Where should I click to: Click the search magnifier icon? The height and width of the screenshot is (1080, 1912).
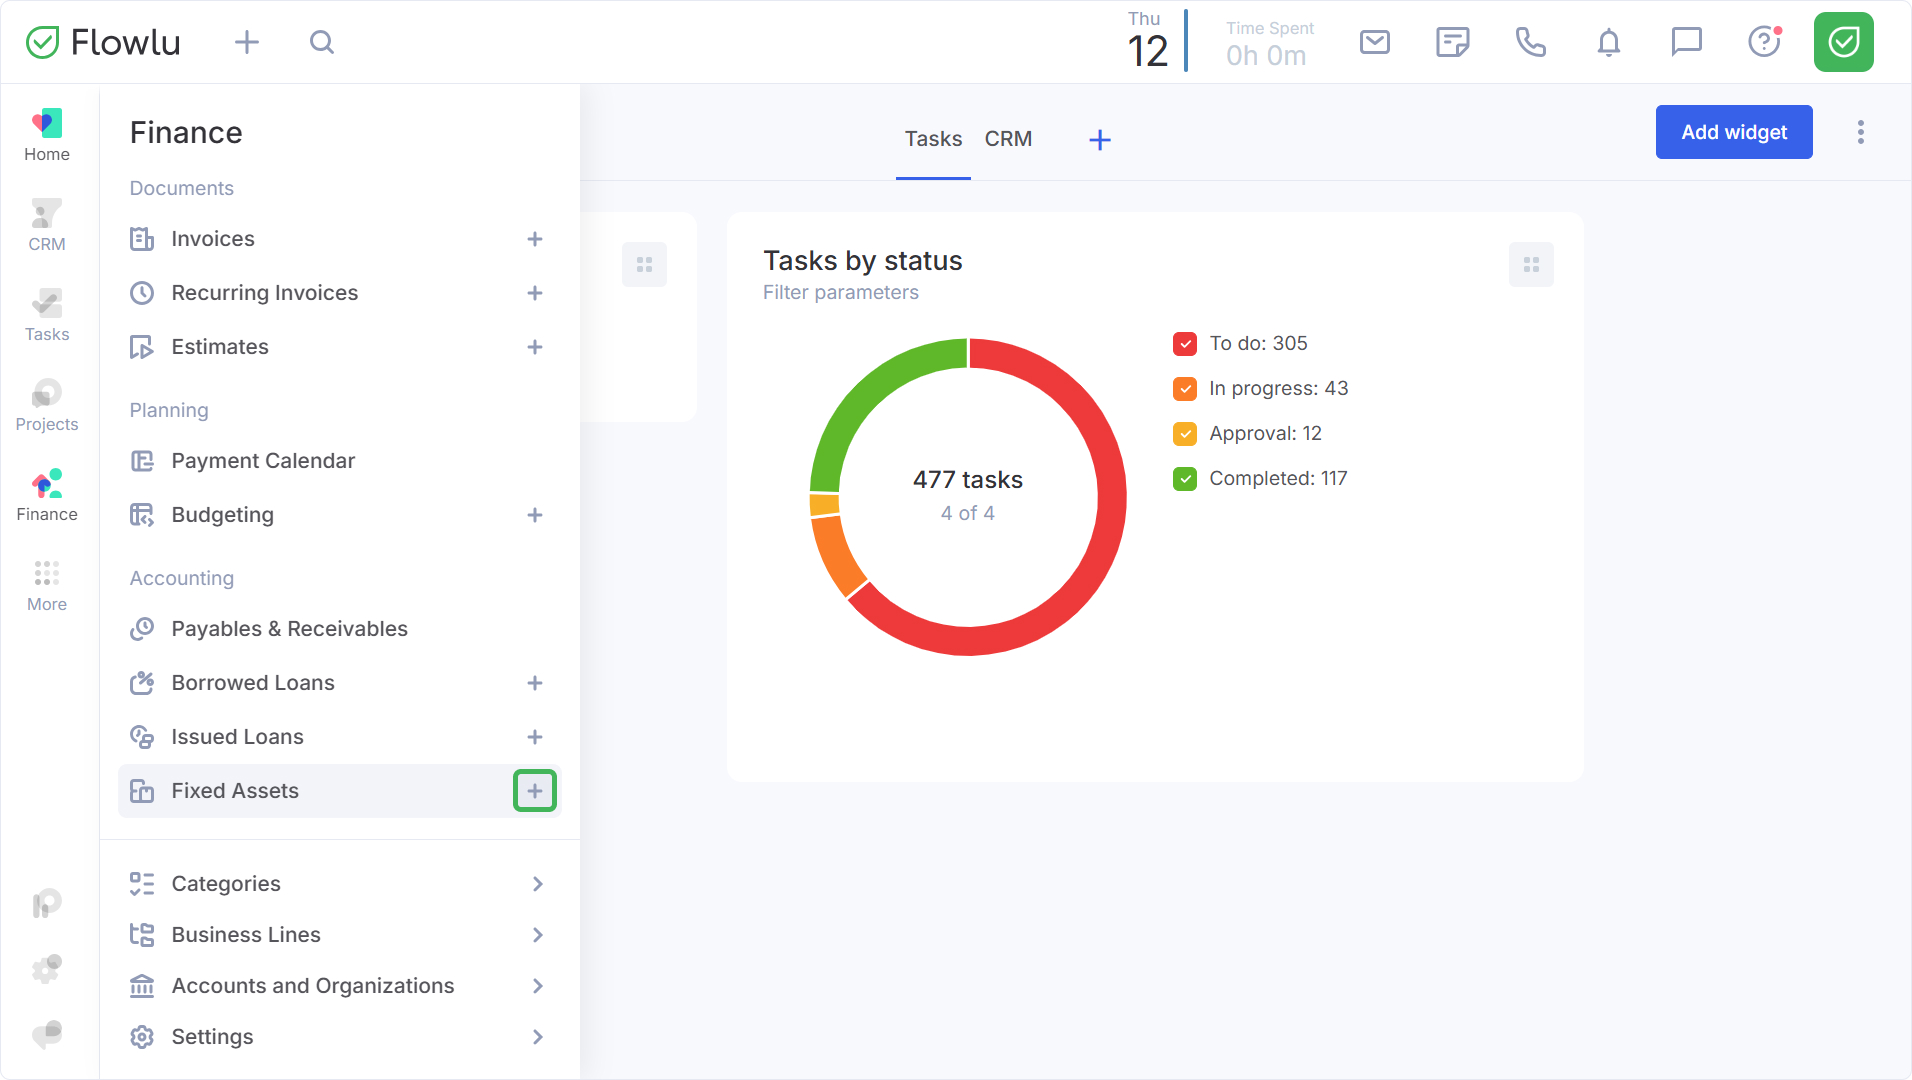pyautogui.click(x=321, y=42)
